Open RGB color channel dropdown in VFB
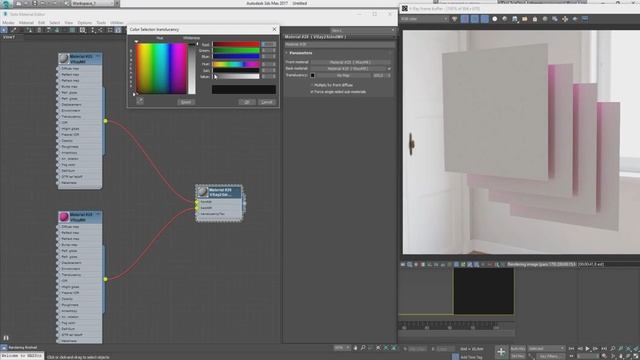Image resolution: width=640 pixels, height=360 pixels. [424, 19]
